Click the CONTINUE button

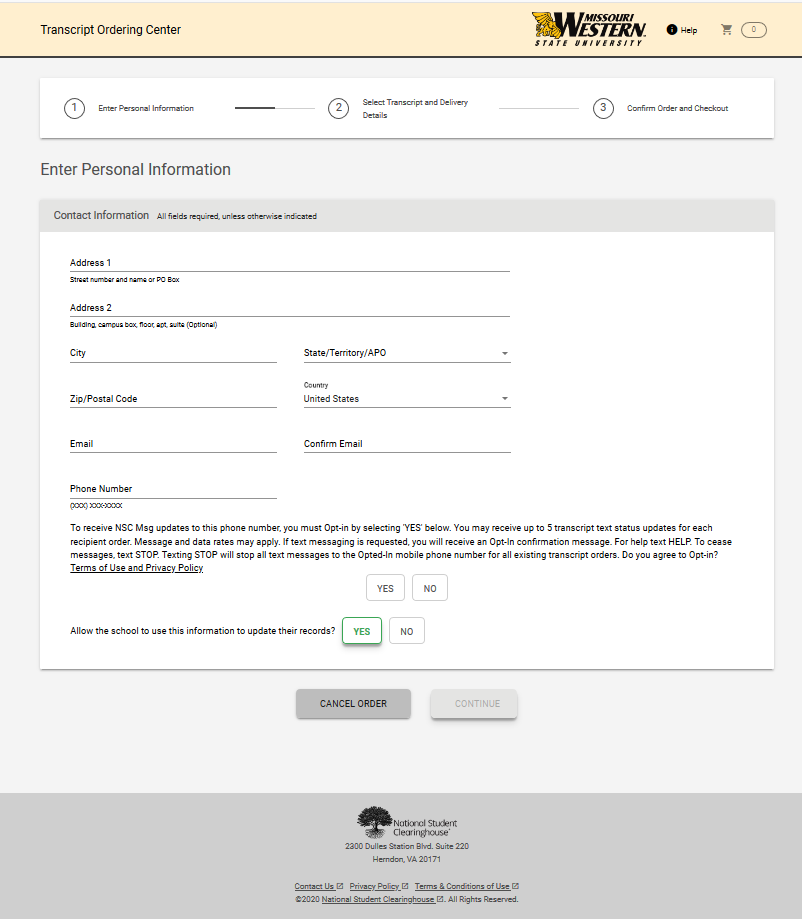click(474, 703)
